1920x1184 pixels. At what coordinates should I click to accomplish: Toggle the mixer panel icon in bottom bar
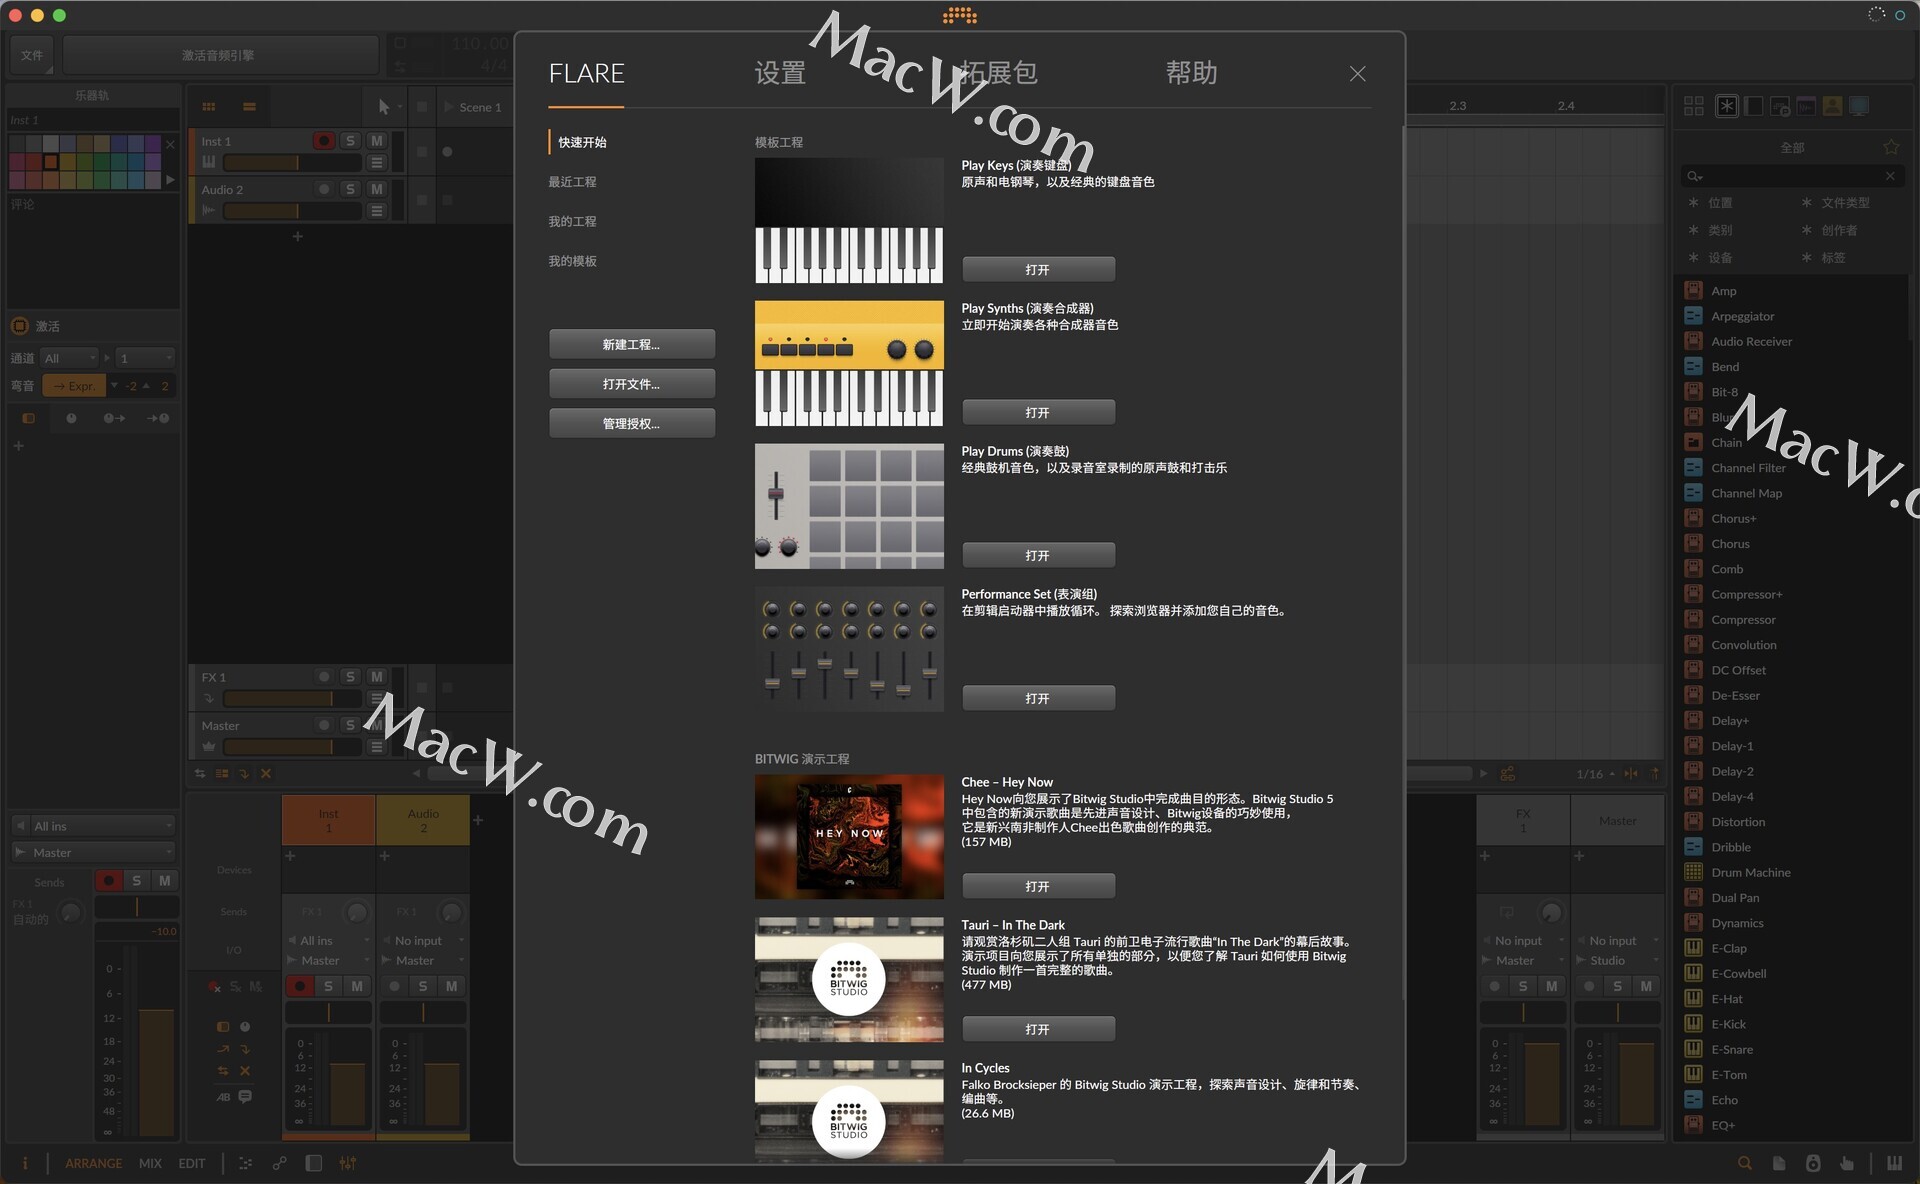(347, 1163)
